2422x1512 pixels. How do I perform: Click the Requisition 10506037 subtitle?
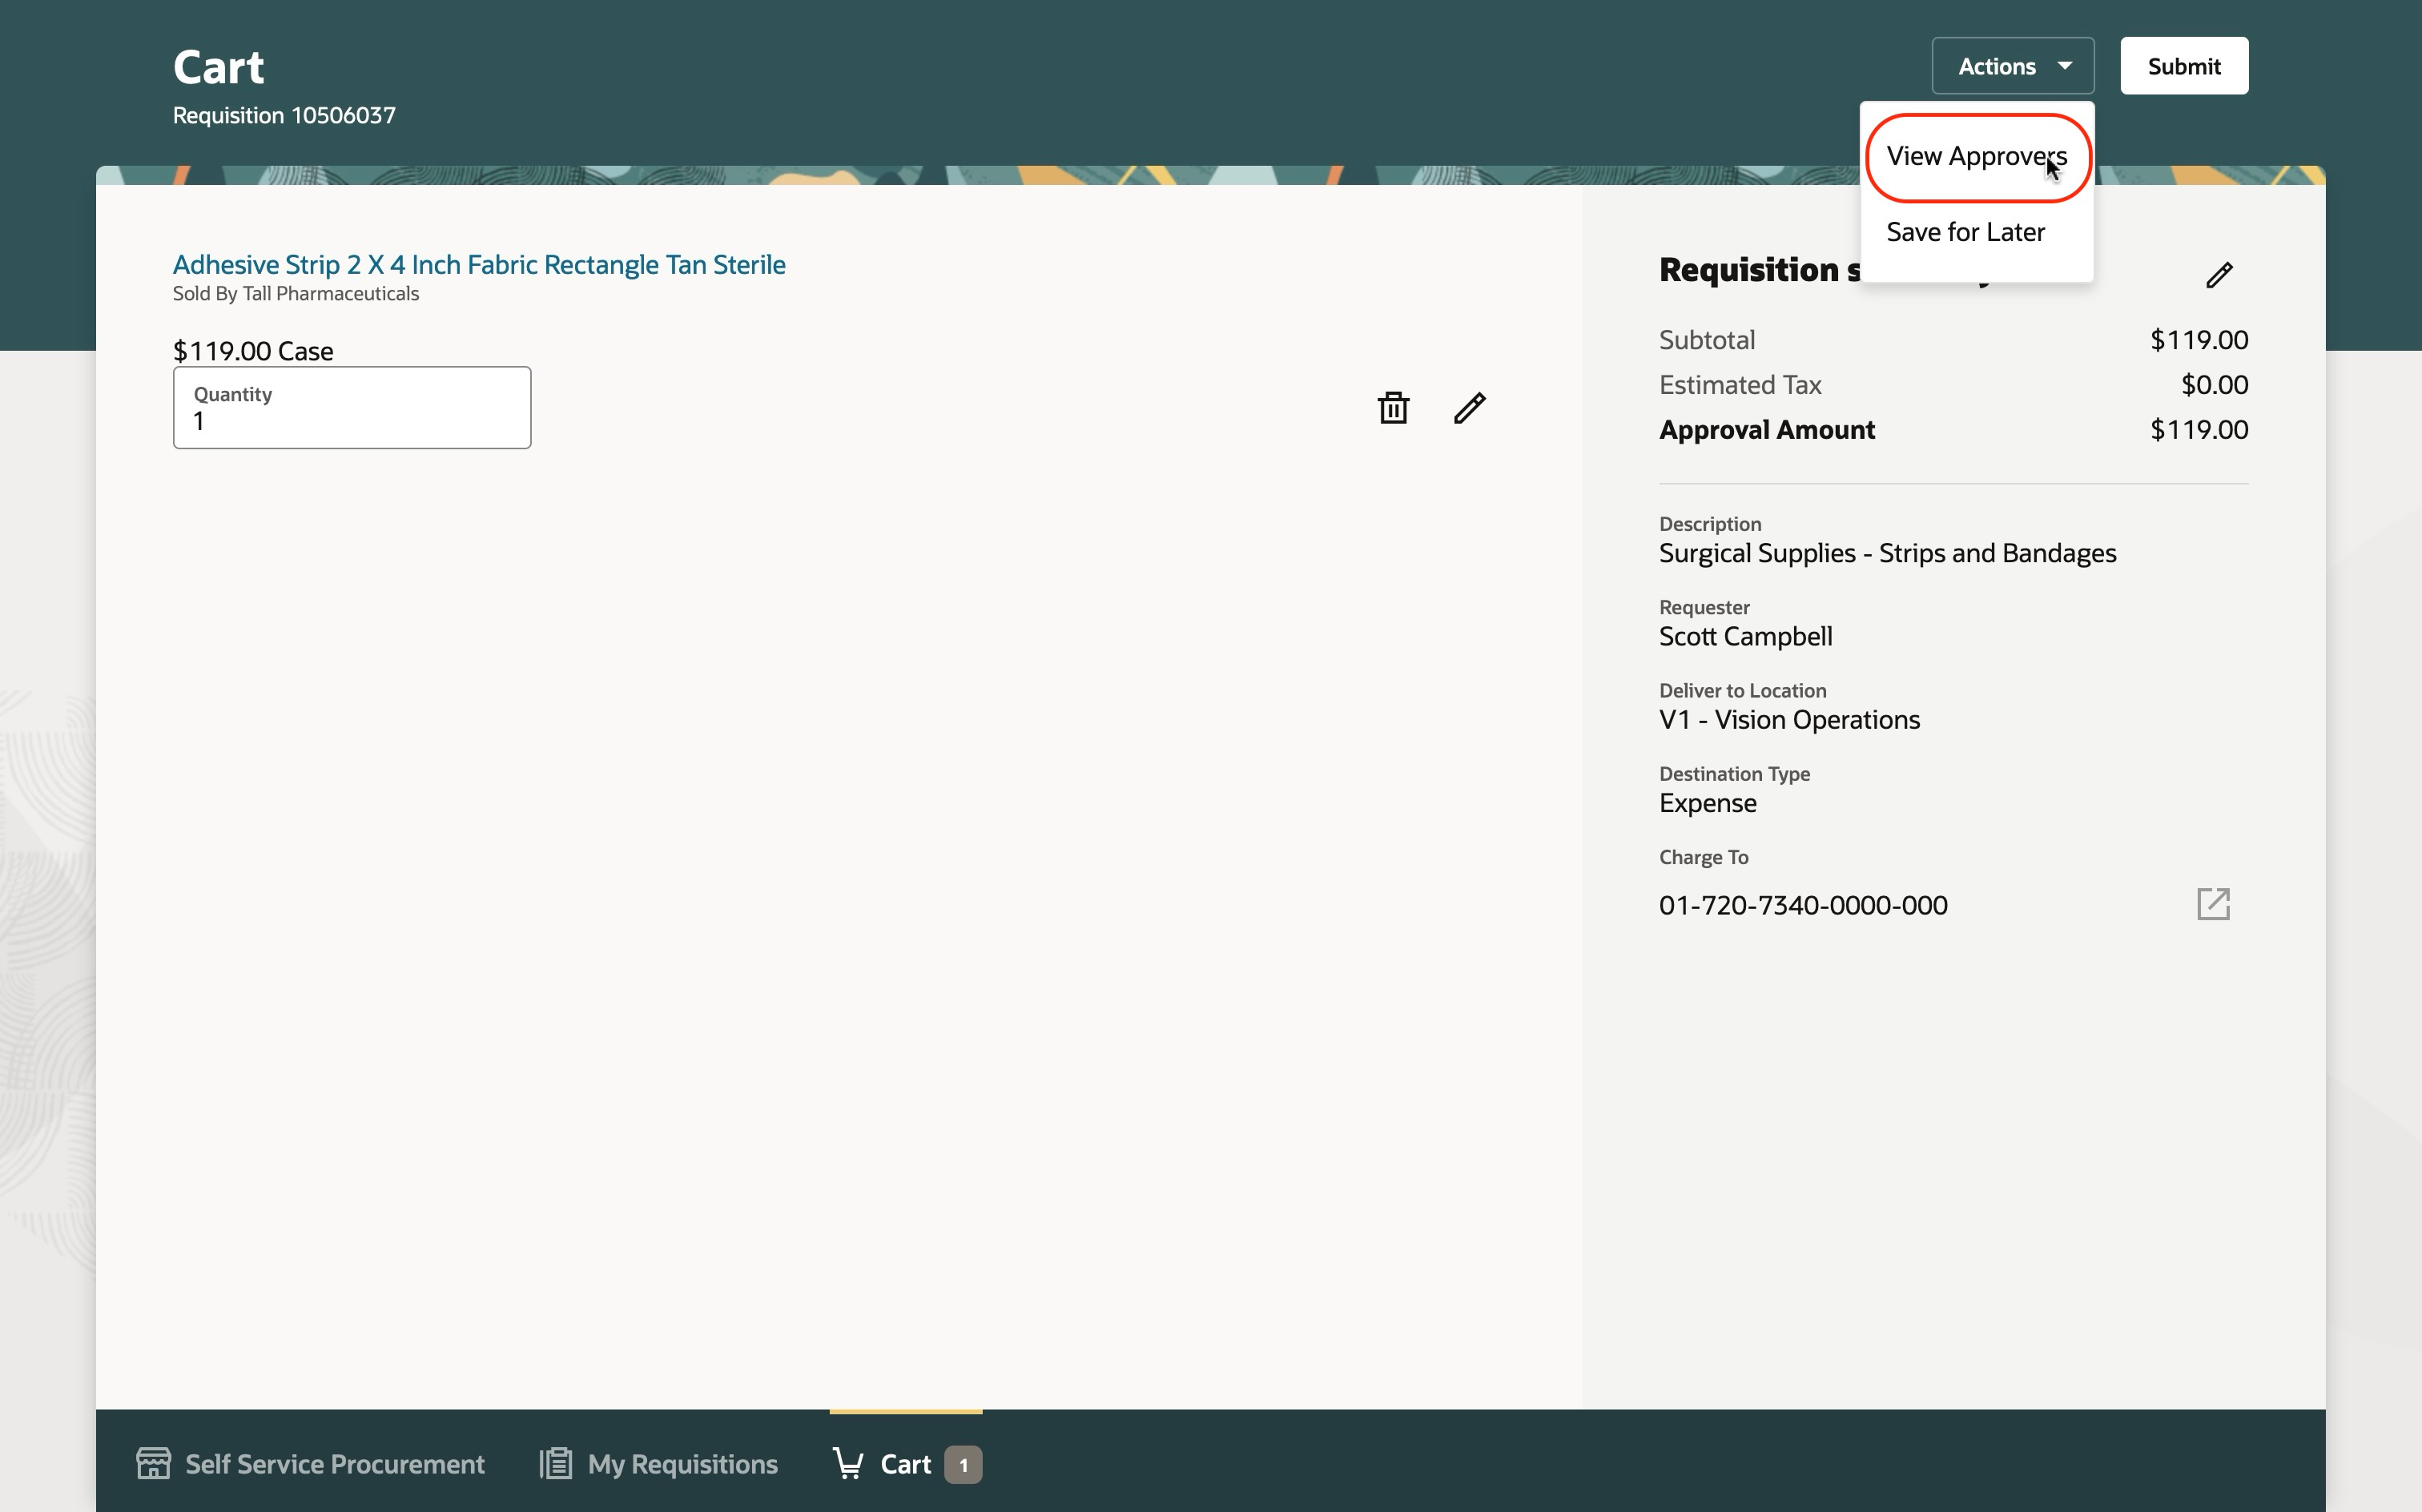click(284, 116)
